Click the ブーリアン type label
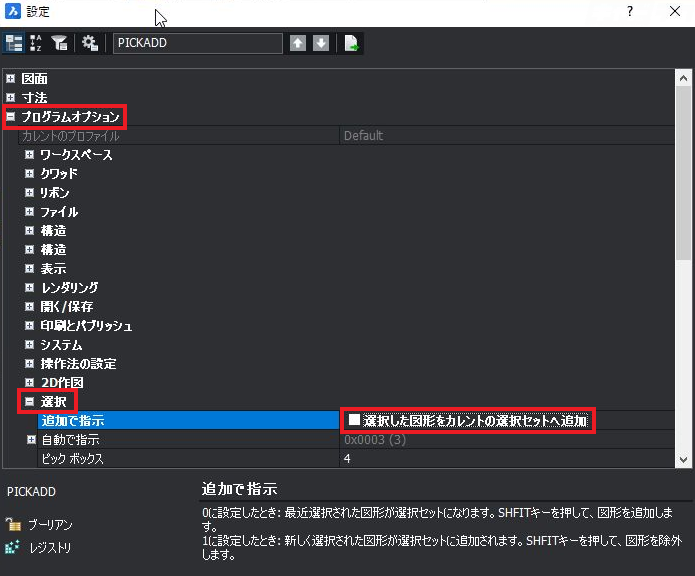The image size is (695, 576). click(50, 525)
